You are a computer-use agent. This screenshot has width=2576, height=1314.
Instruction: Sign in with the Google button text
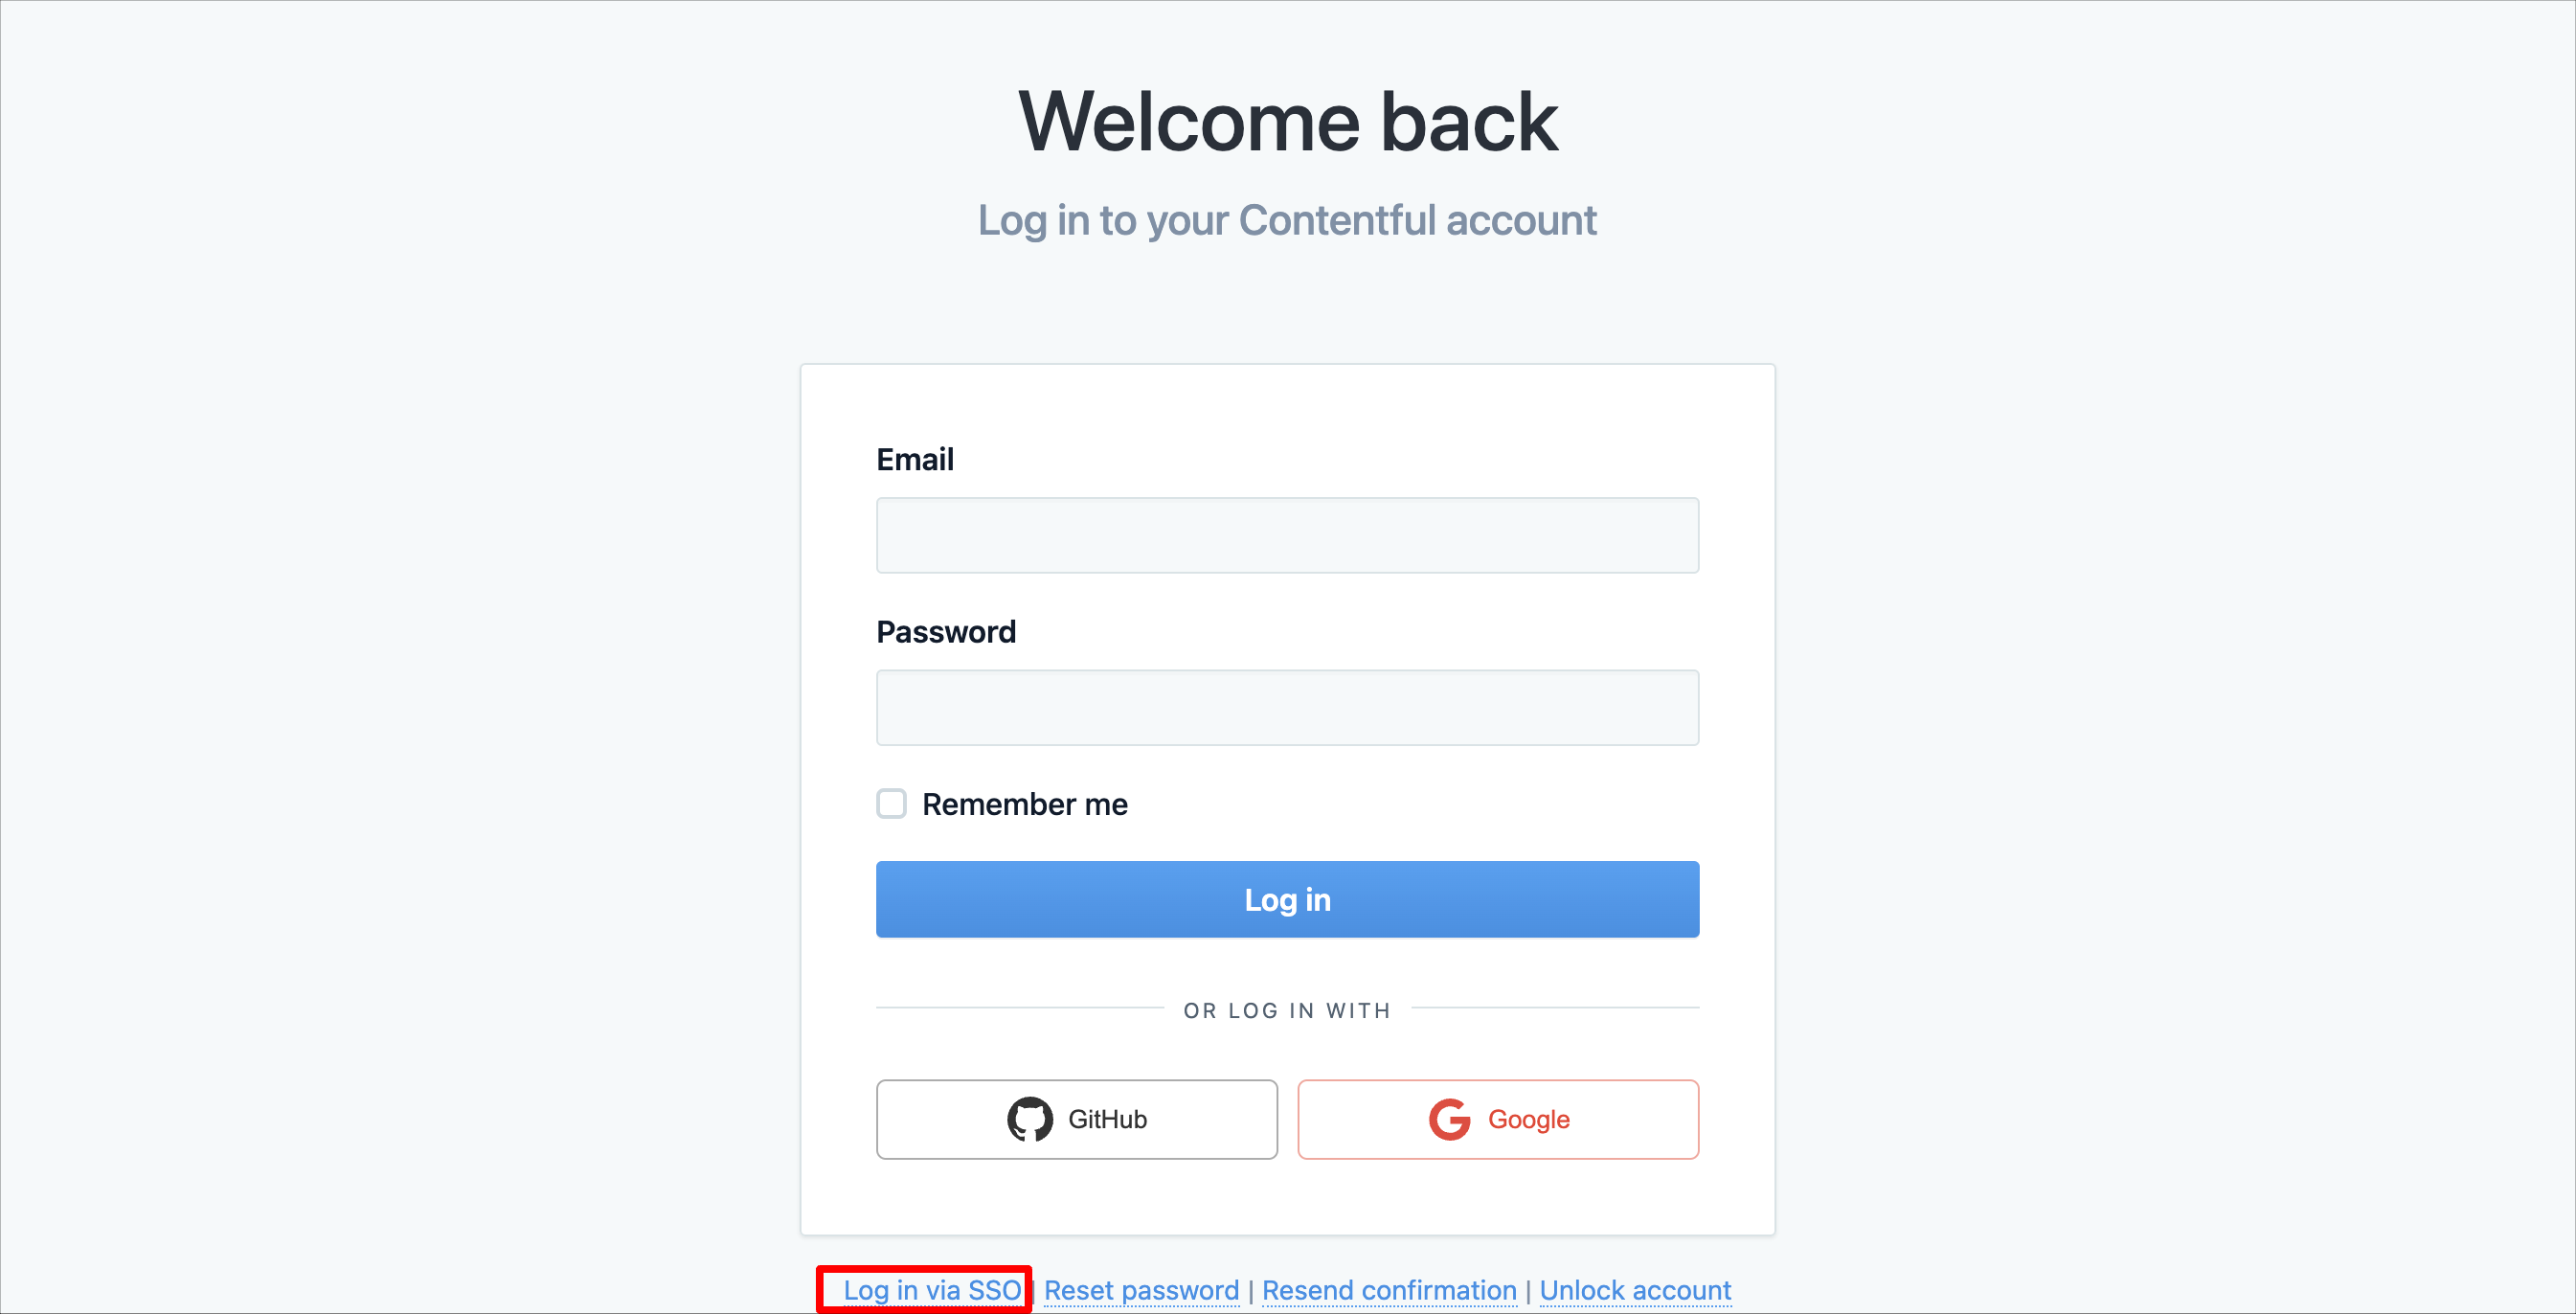(1528, 1119)
